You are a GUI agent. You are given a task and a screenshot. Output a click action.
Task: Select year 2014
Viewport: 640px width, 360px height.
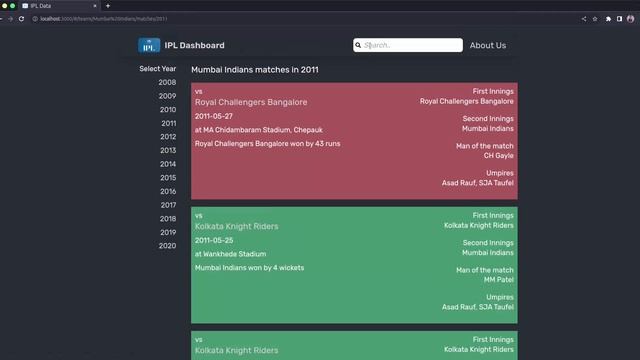tap(168, 164)
